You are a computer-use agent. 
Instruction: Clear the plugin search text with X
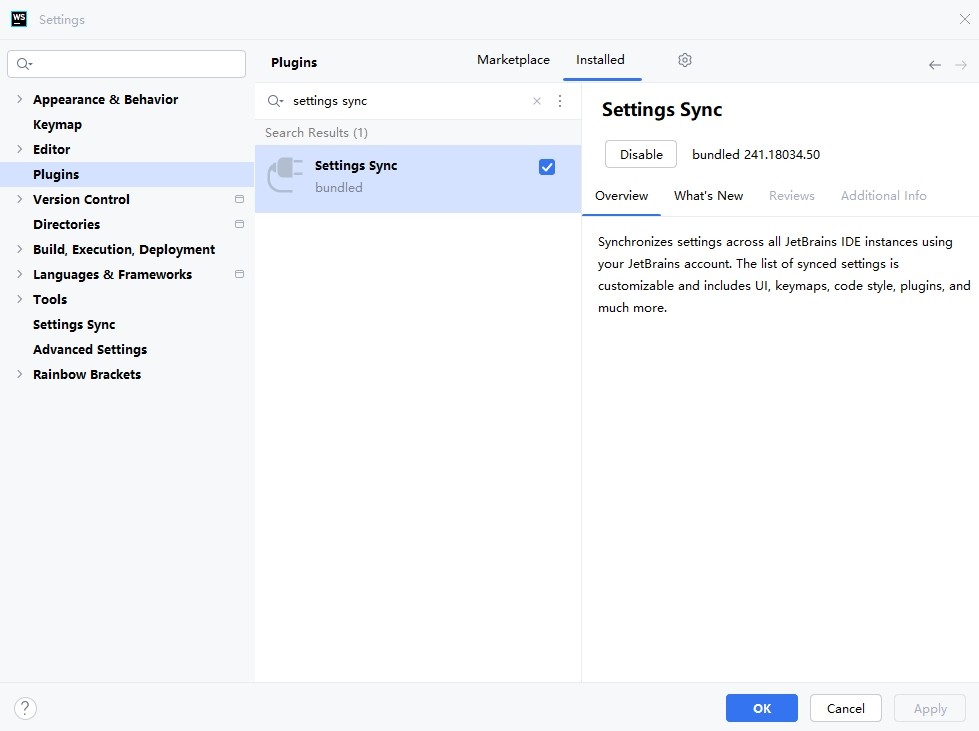537,101
